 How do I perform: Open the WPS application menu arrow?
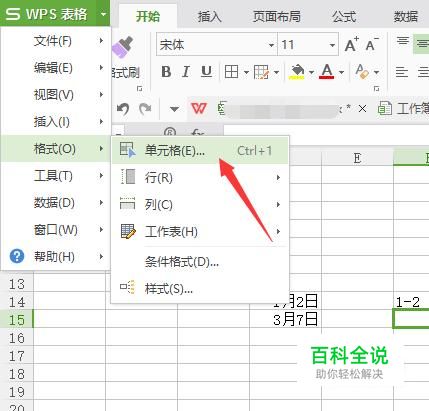(103, 14)
